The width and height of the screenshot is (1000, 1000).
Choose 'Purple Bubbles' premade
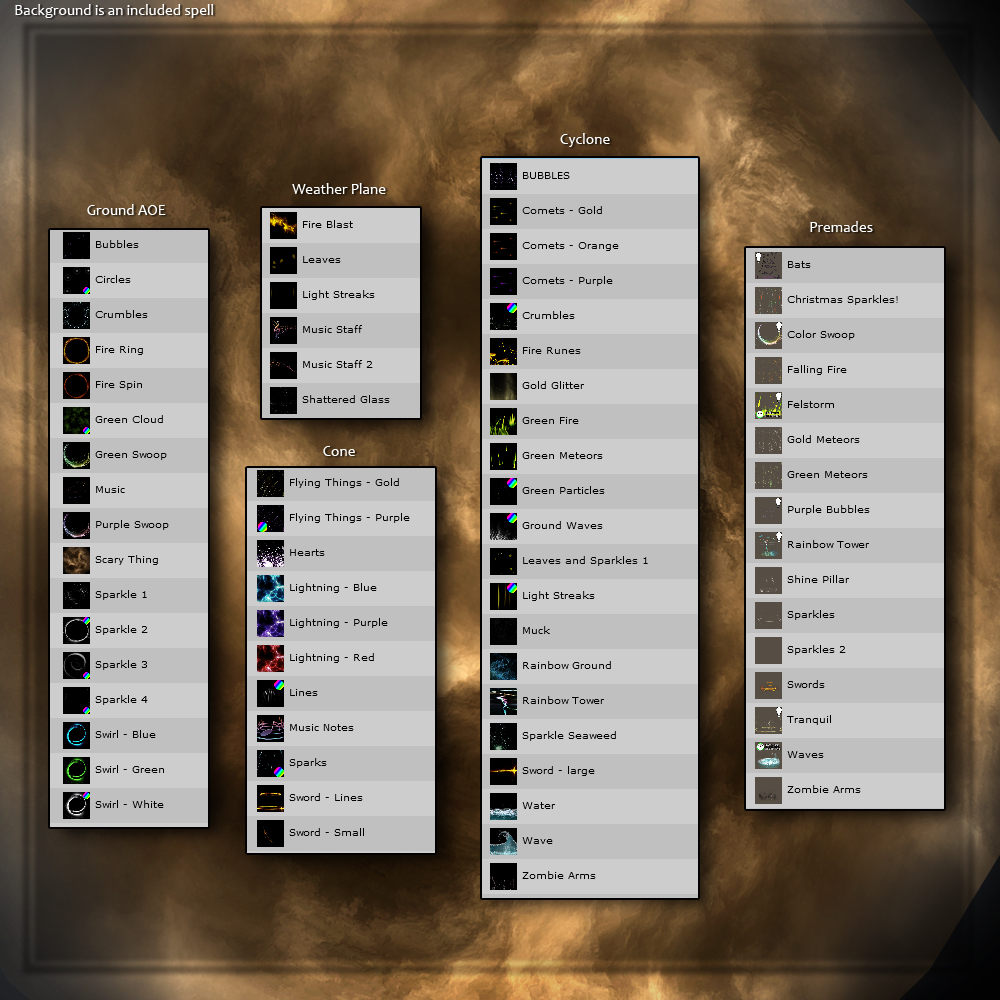844,510
